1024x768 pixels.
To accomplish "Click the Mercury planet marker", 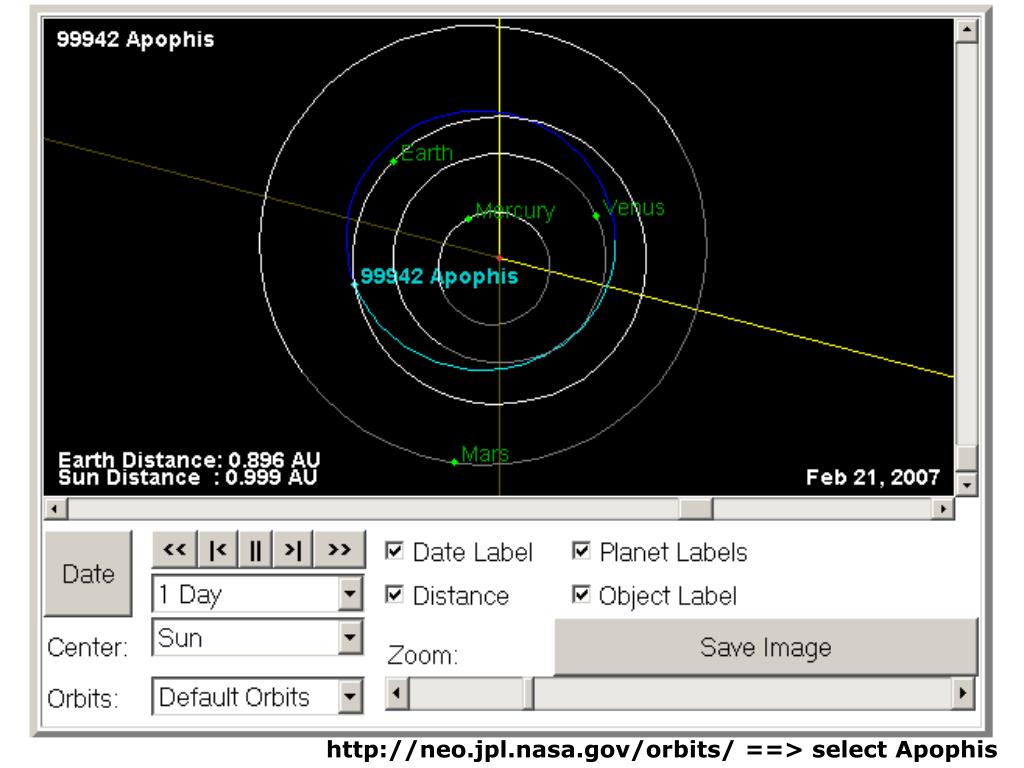I will tap(468, 219).
